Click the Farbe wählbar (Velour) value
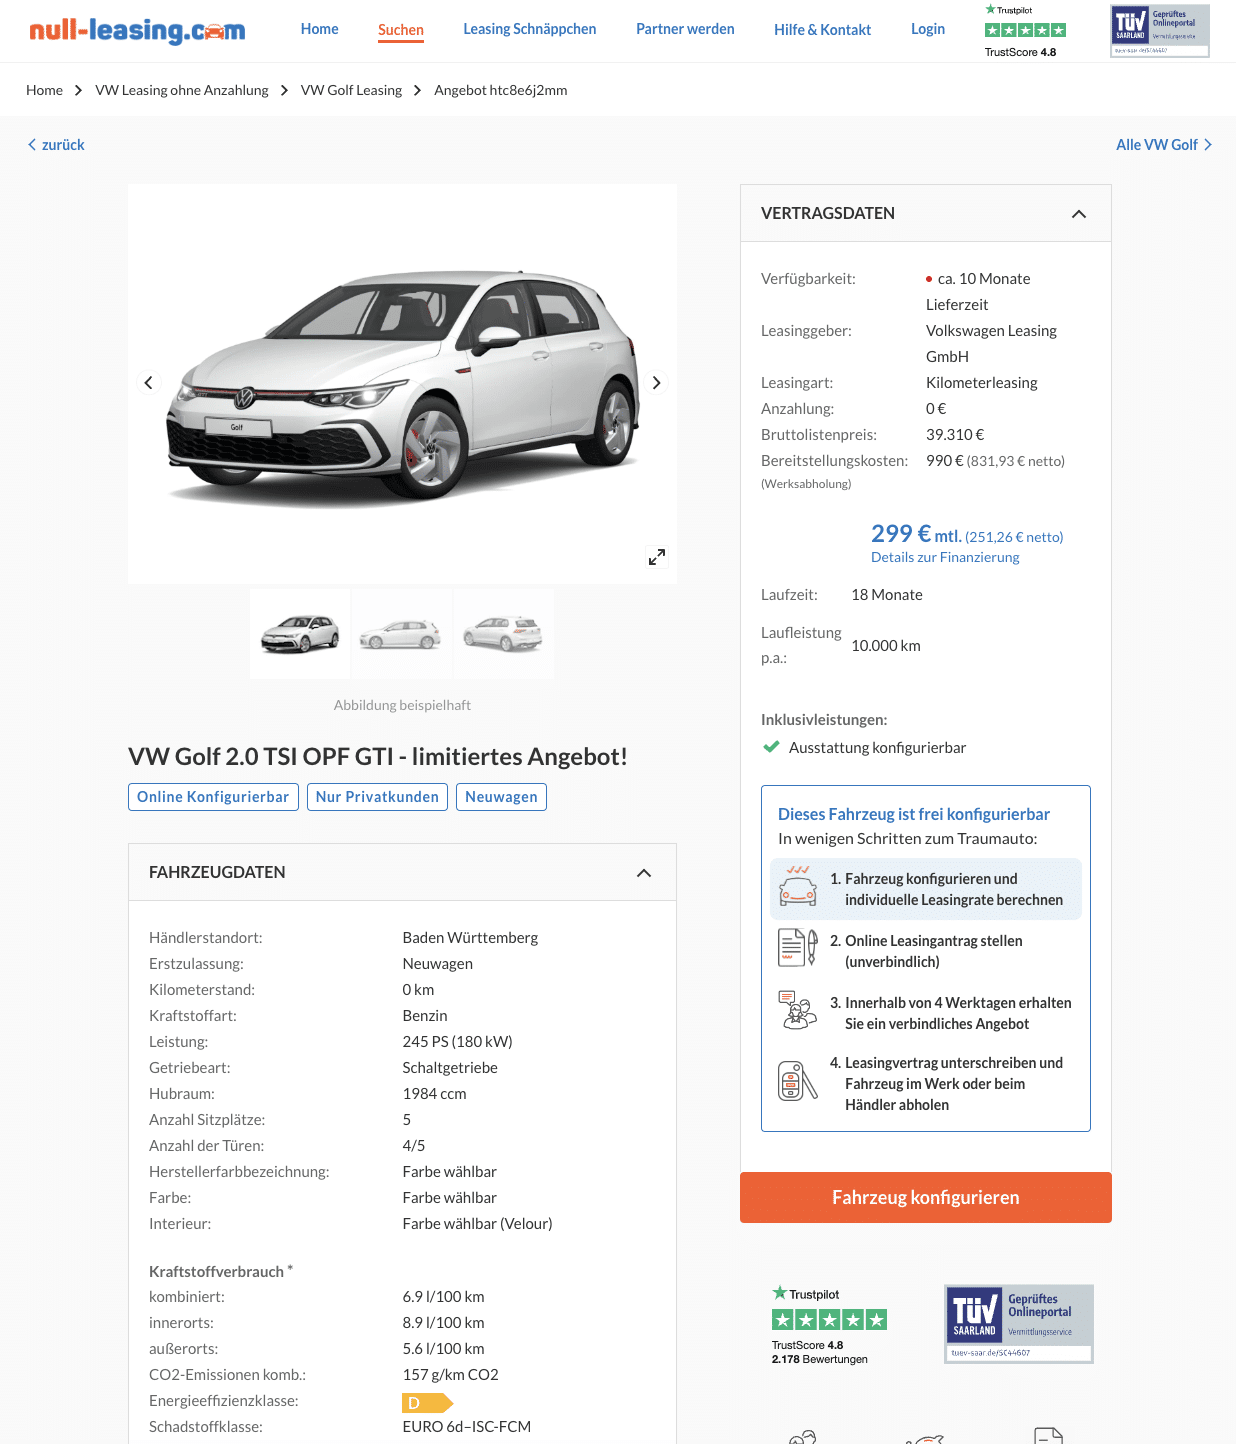The width and height of the screenshot is (1236, 1444). [477, 1223]
